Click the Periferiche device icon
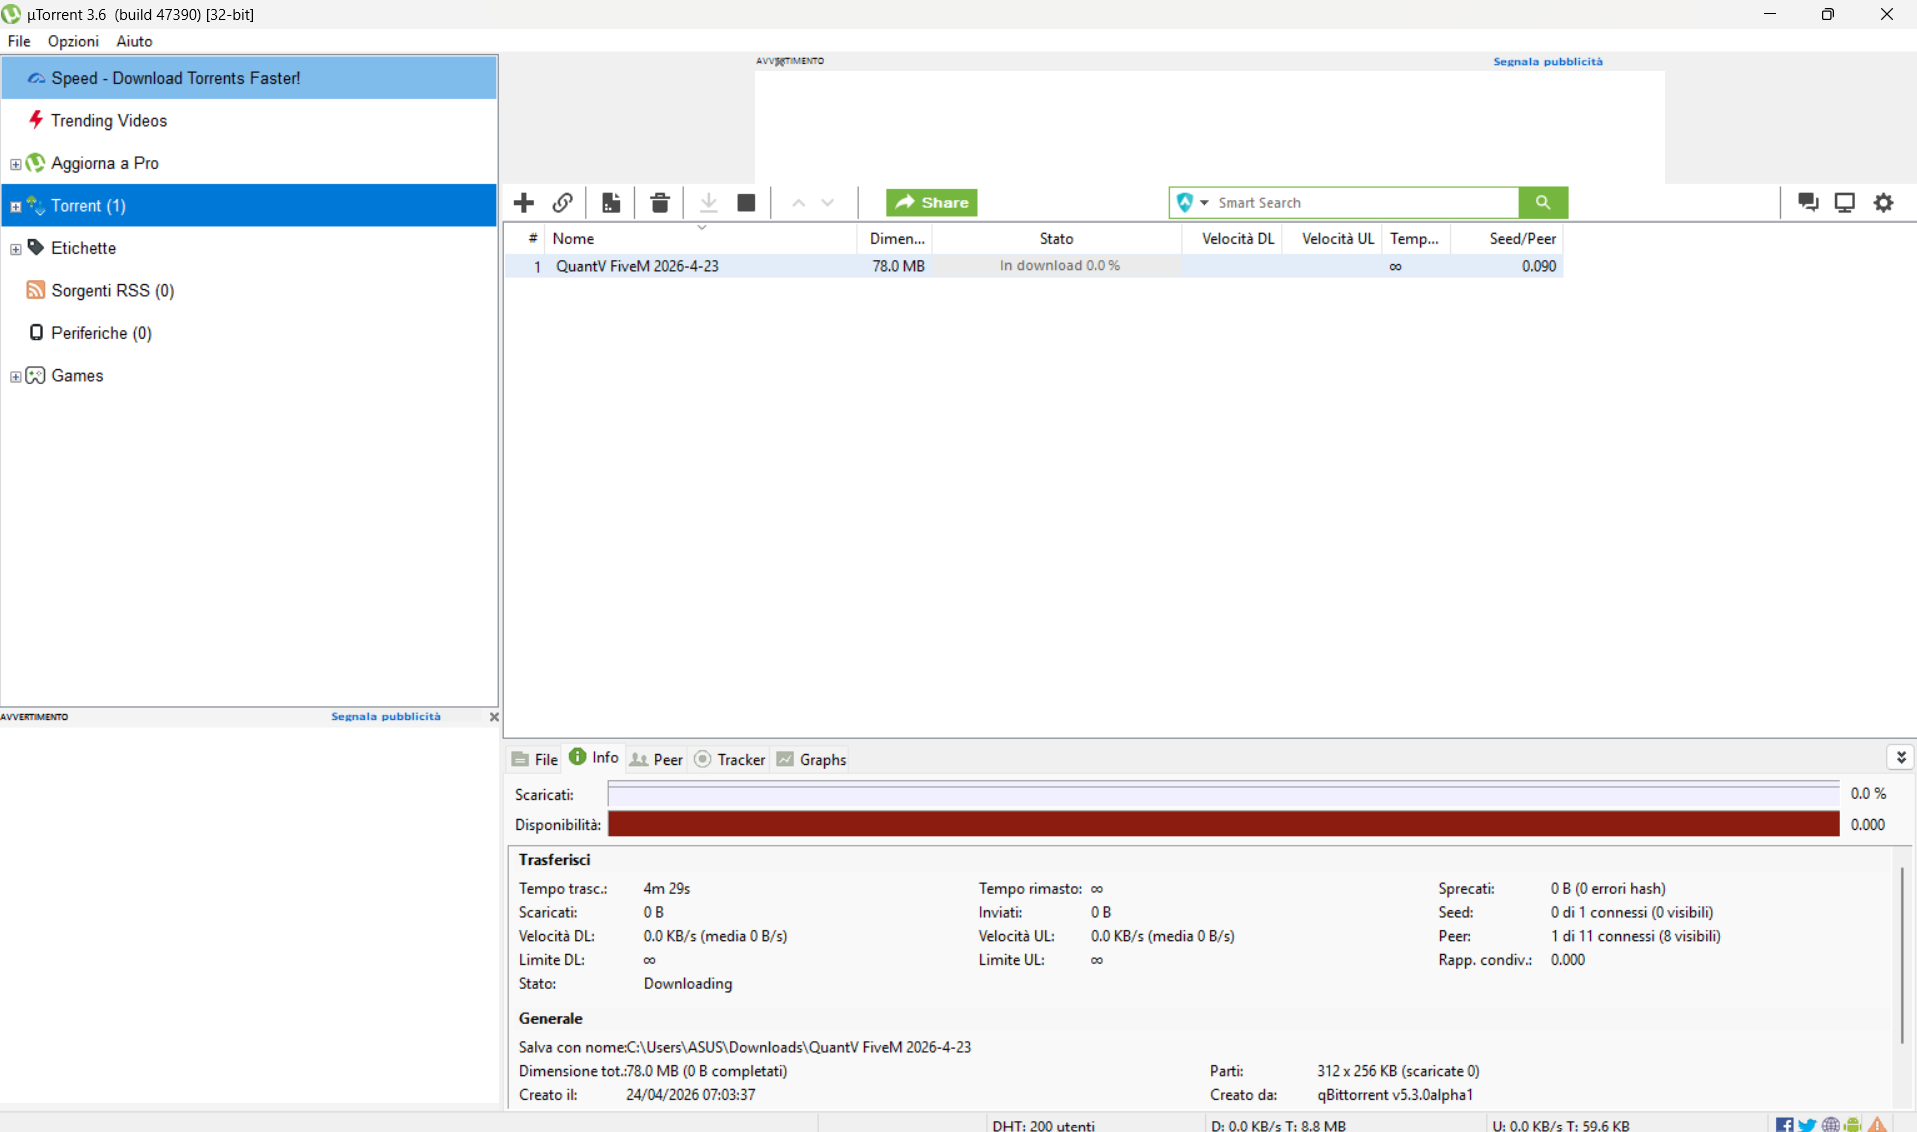Viewport: 1917px width, 1132px height. 36,332
